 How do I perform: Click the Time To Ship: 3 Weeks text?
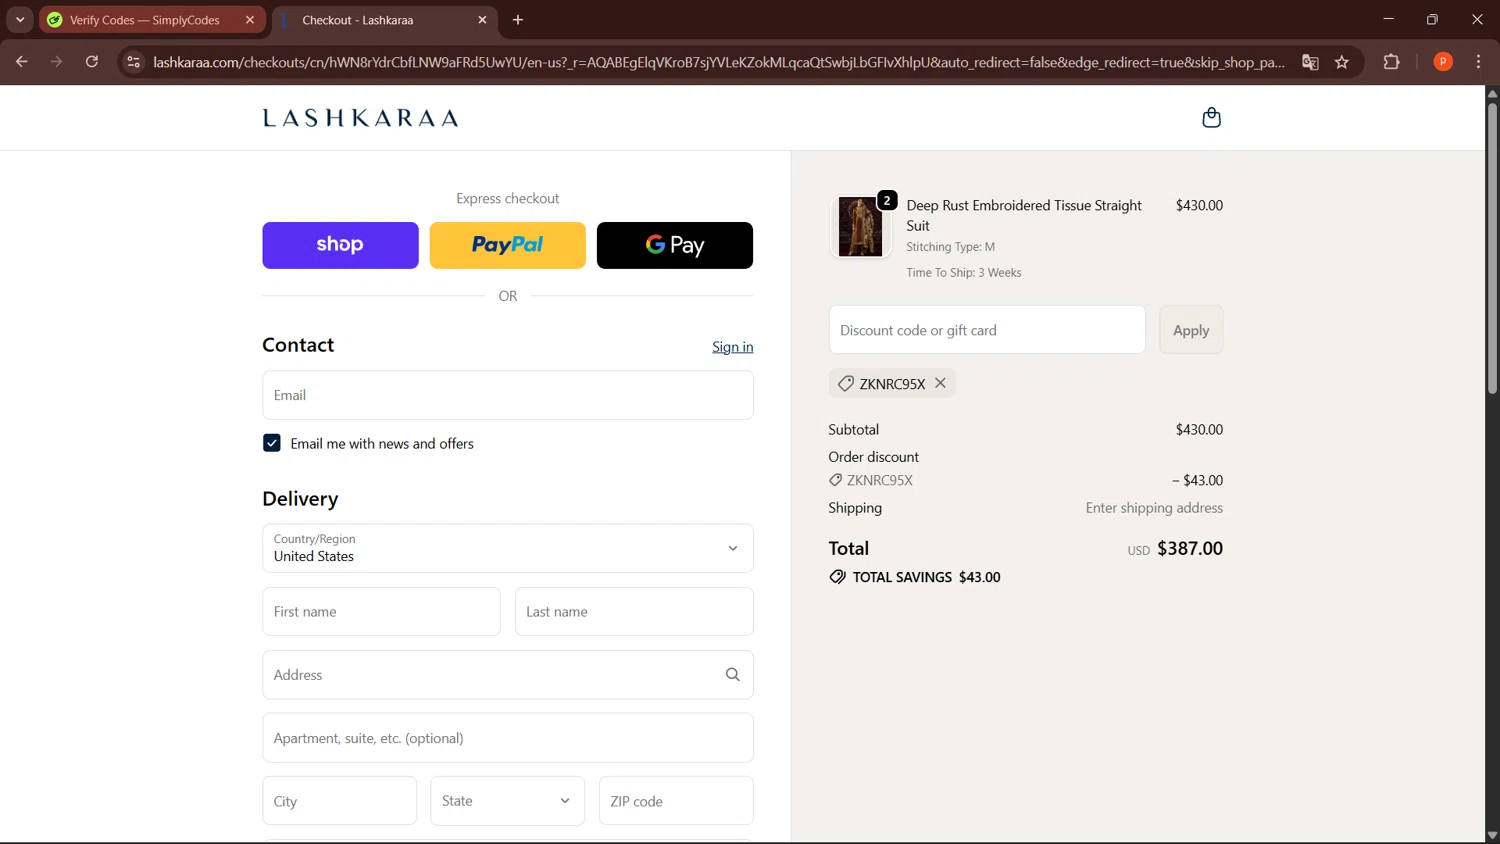964,272
